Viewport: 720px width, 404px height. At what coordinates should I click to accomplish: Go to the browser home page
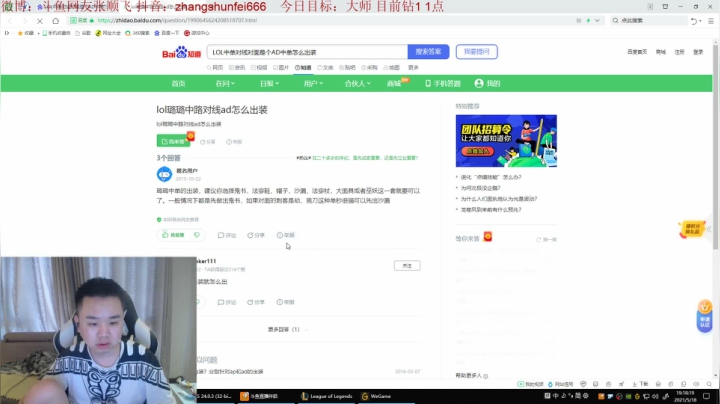click(56, 21)
